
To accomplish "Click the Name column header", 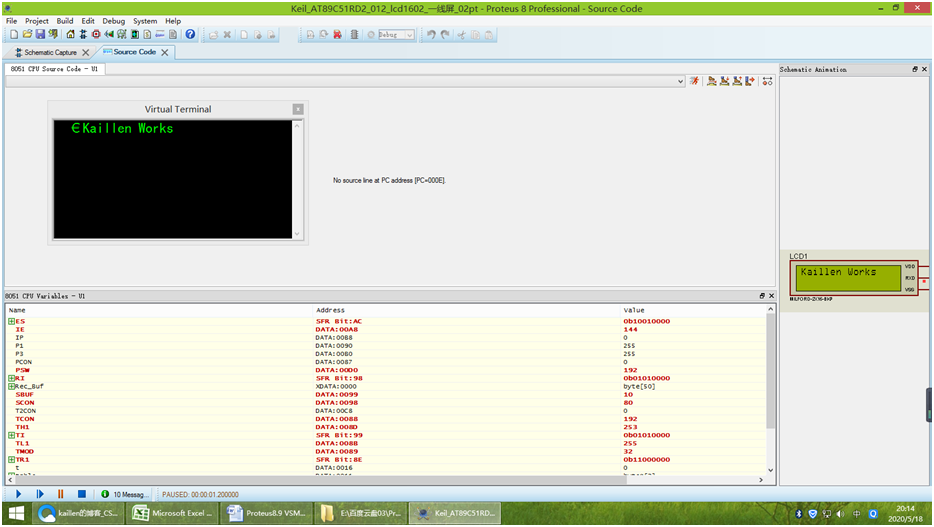I will tap(17, 310).
